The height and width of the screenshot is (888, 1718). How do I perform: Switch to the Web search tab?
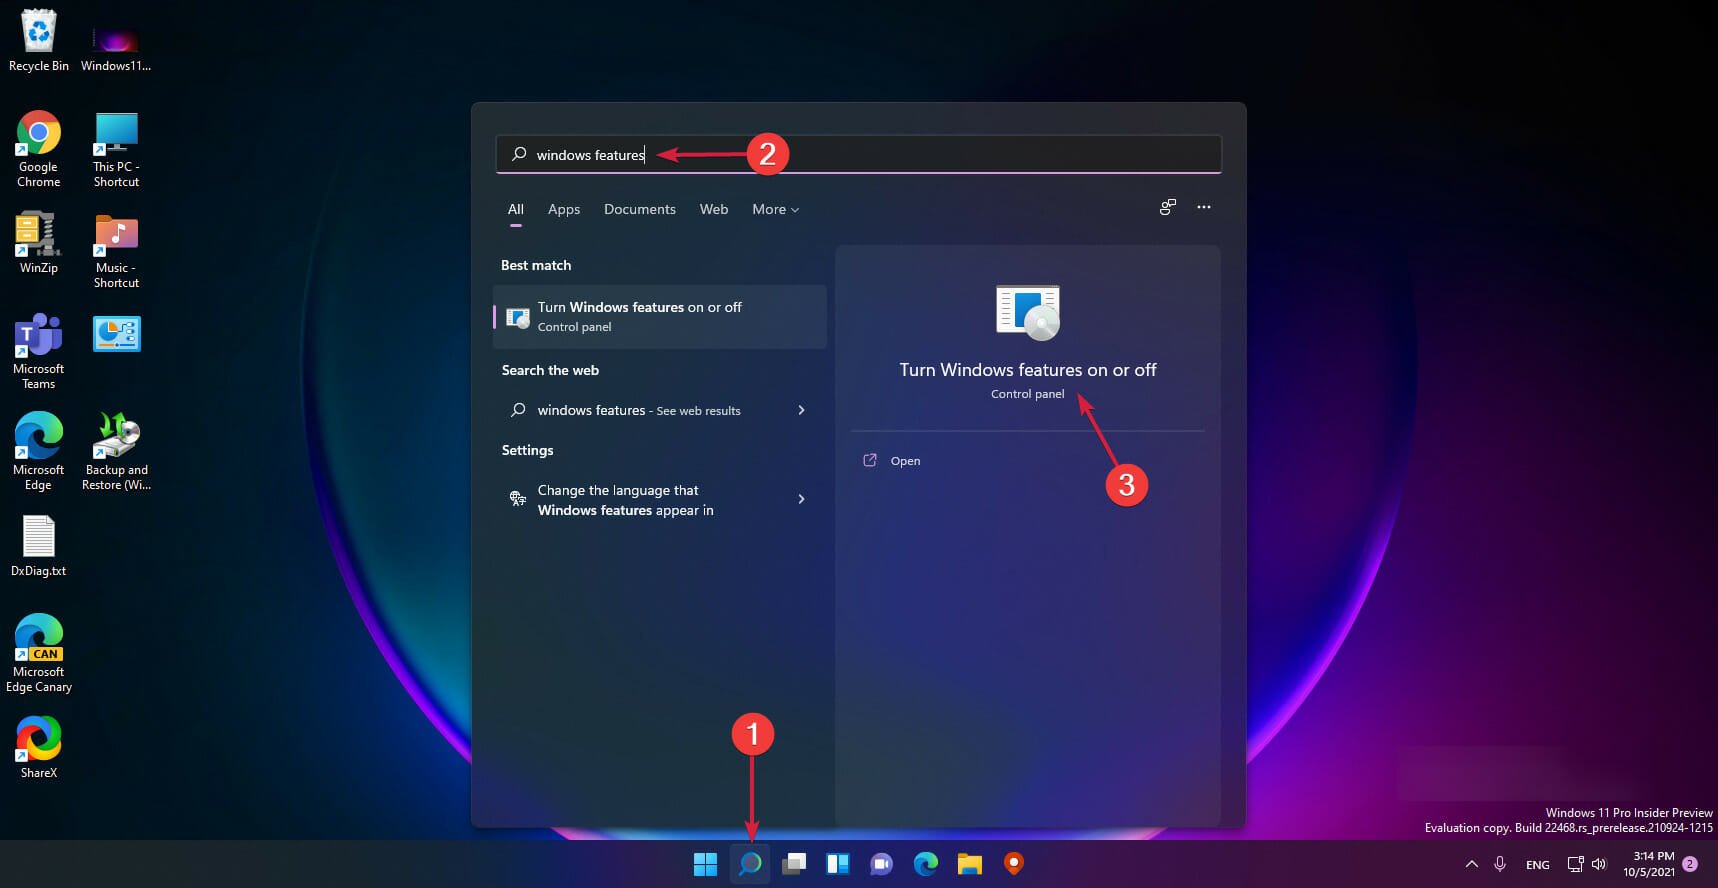coord(714,209)
